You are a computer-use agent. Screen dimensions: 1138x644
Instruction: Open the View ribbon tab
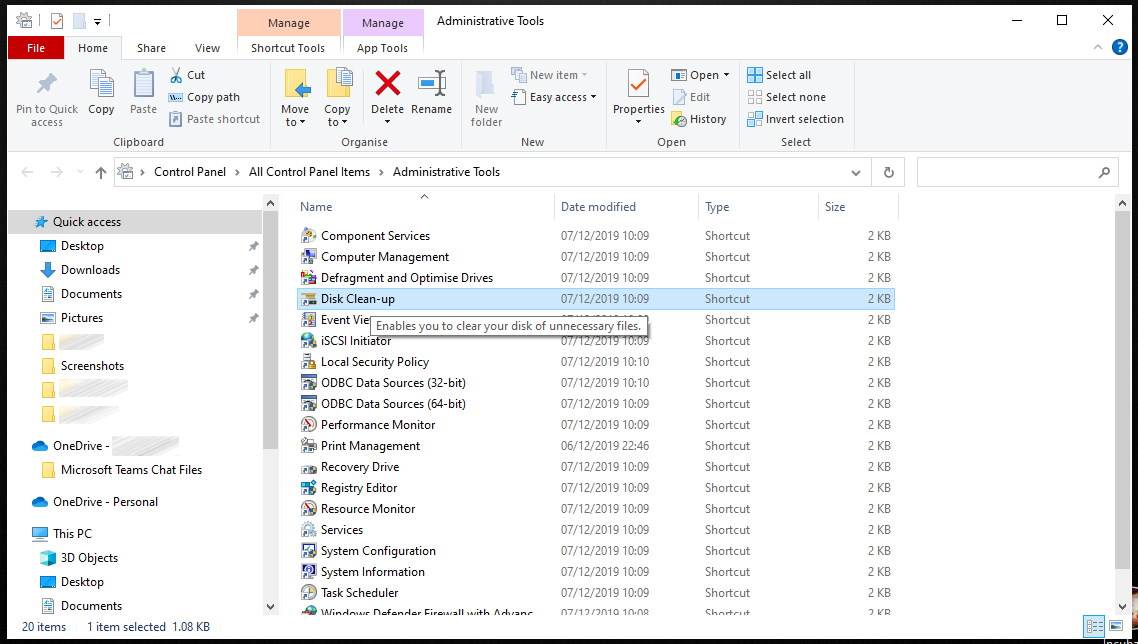point(207,48)
